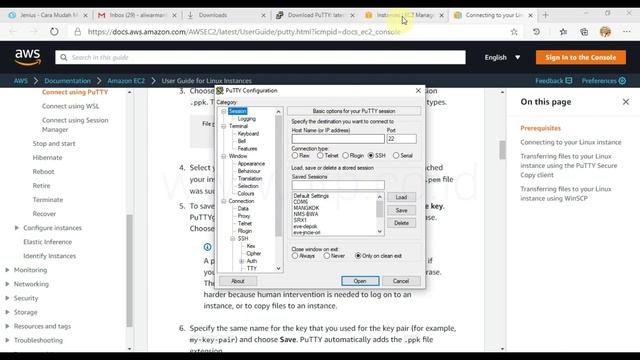Screen dimensions: 640x360
Task: Click the Open button in PuTTY
Action: [360, 281]
